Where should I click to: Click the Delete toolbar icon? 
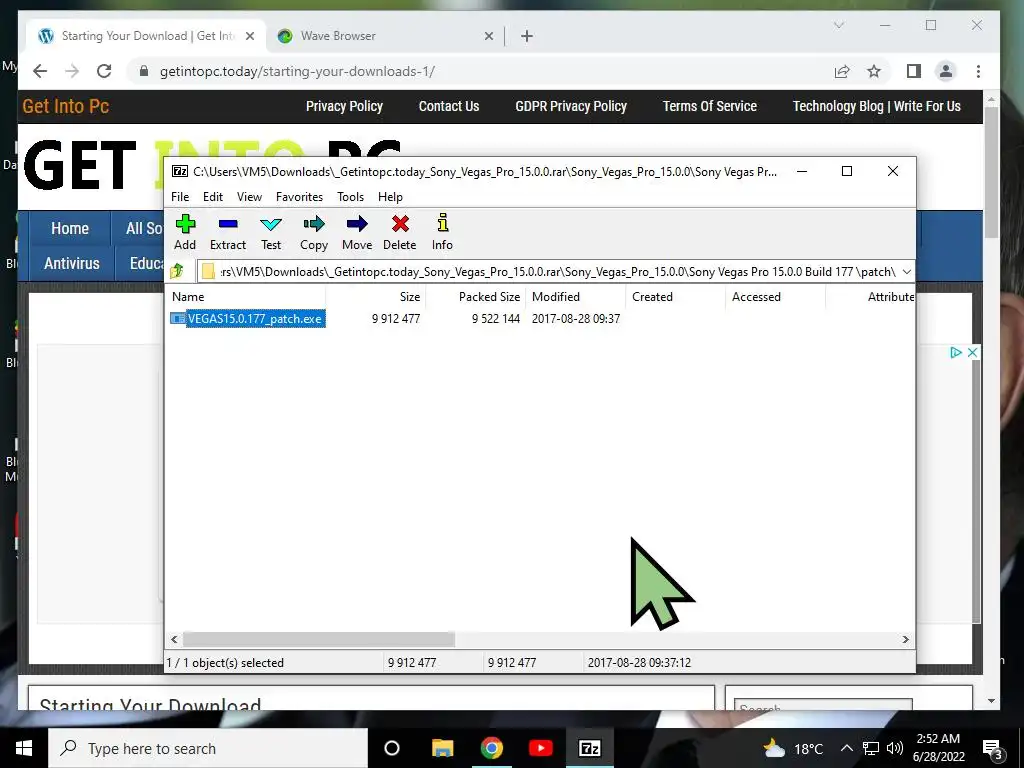400,224
